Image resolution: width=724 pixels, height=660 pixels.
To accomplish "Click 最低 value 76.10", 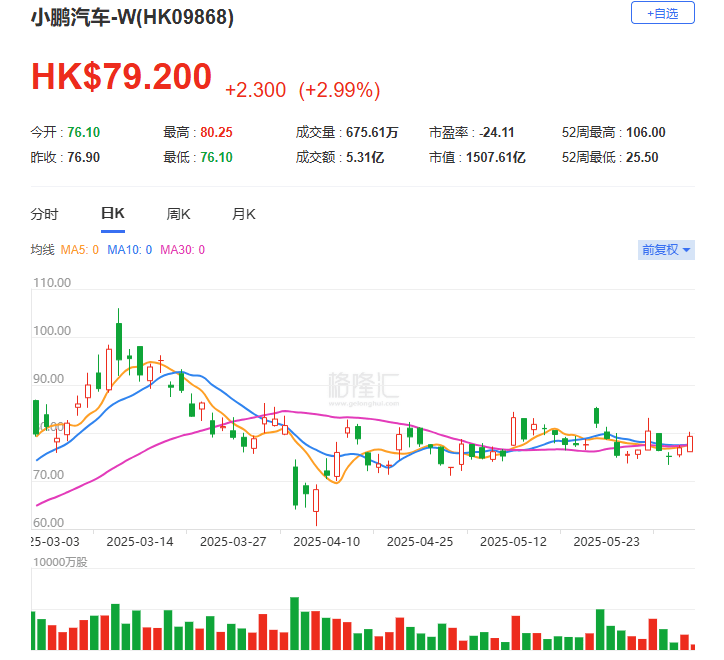I will coord(216,157).
